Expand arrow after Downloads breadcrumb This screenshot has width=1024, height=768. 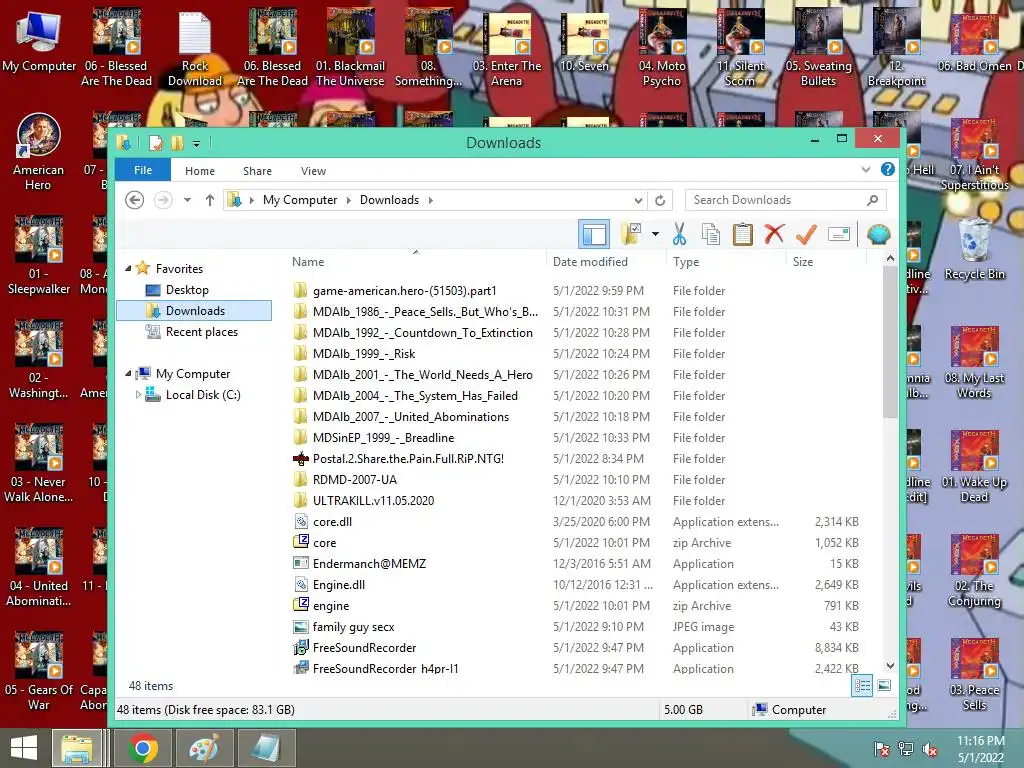(430, 200)
